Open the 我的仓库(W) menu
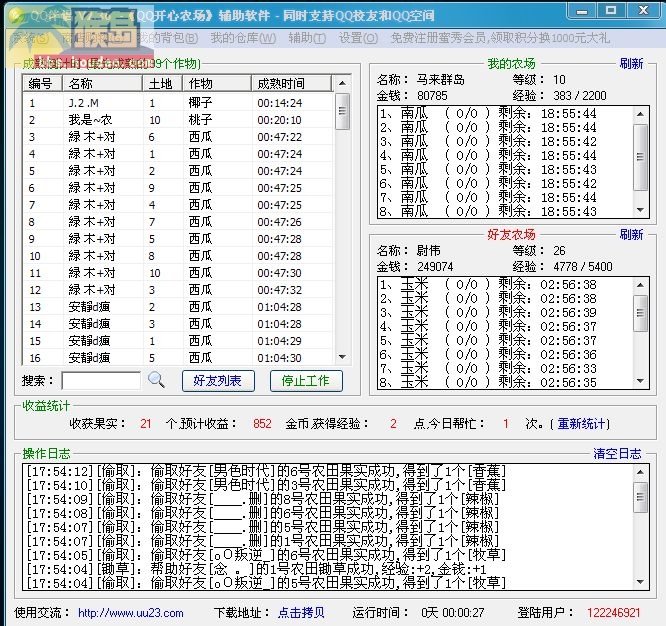This screenshot has height=626, width=666. pyautogui.click(x=243, y=38)
